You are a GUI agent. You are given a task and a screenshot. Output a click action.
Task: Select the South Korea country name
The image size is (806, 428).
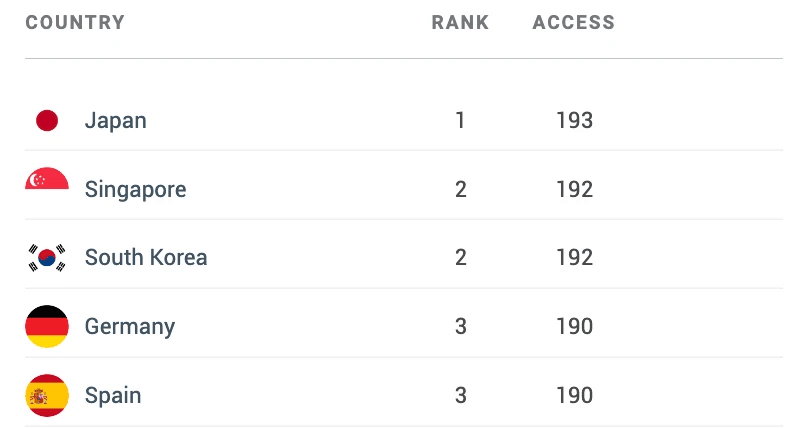(146, 258)
